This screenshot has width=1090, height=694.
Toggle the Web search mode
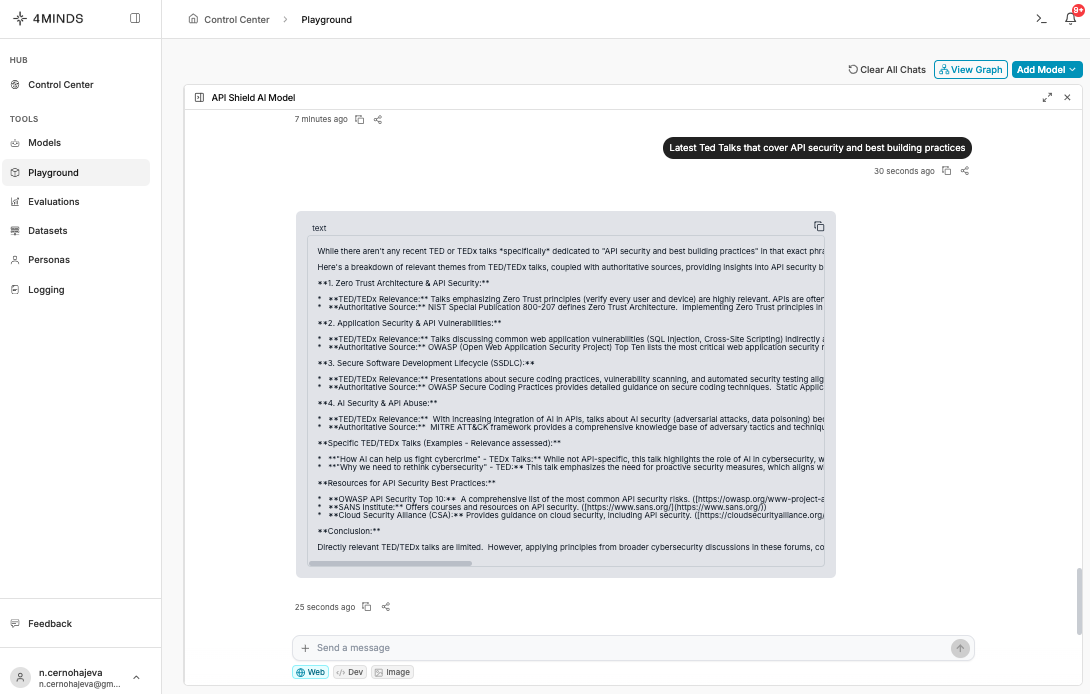pos(310,672)
